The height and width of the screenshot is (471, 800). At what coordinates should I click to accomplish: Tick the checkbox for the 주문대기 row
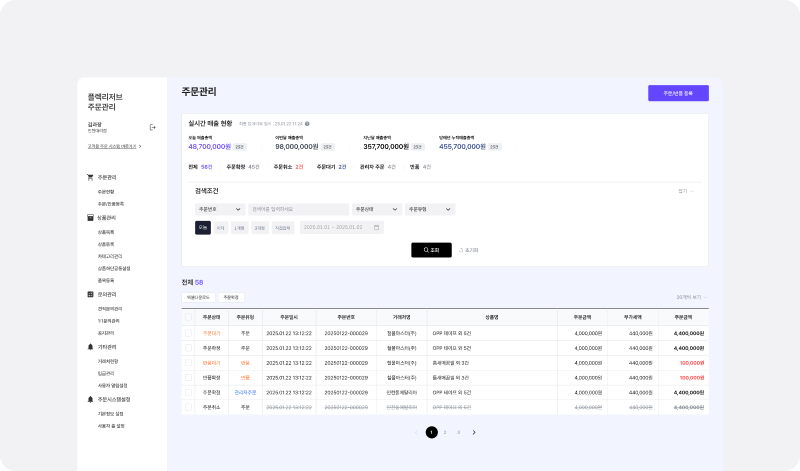coord(188,333)
